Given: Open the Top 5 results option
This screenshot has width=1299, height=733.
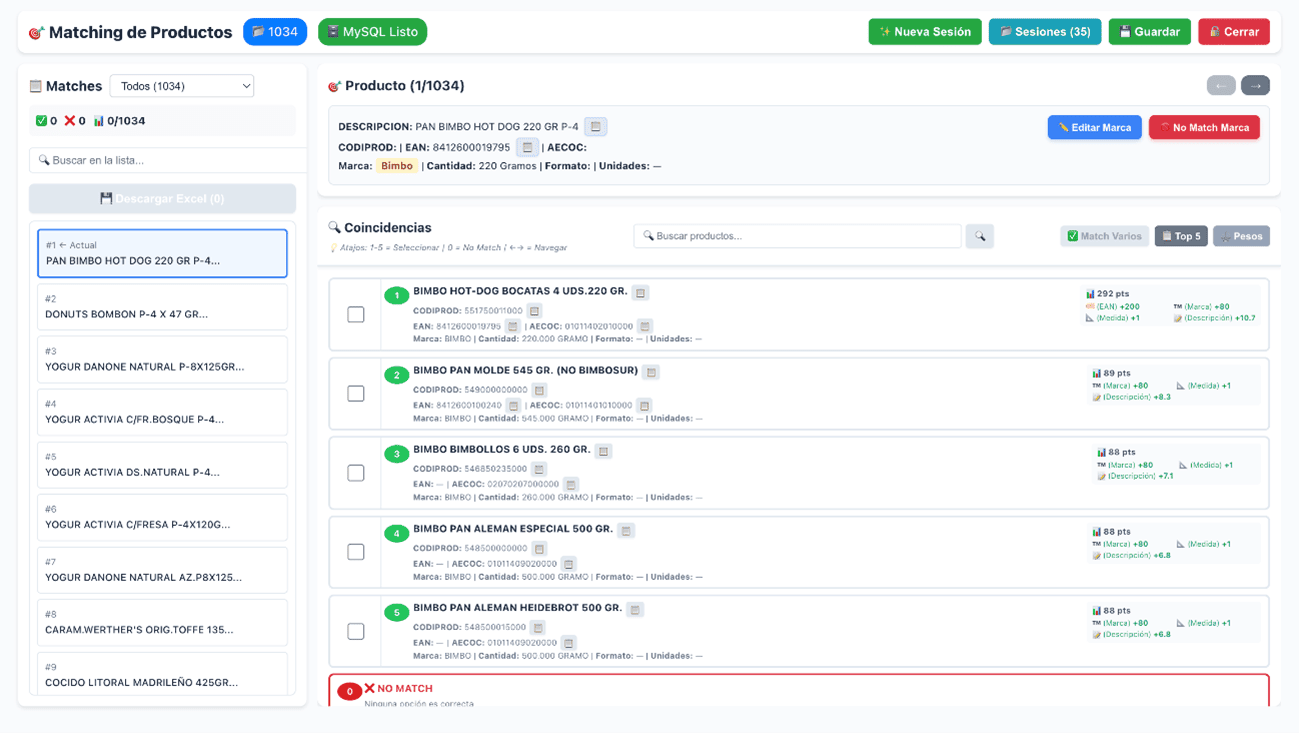Looking at the screenshot, I should tap(1181, 236).
